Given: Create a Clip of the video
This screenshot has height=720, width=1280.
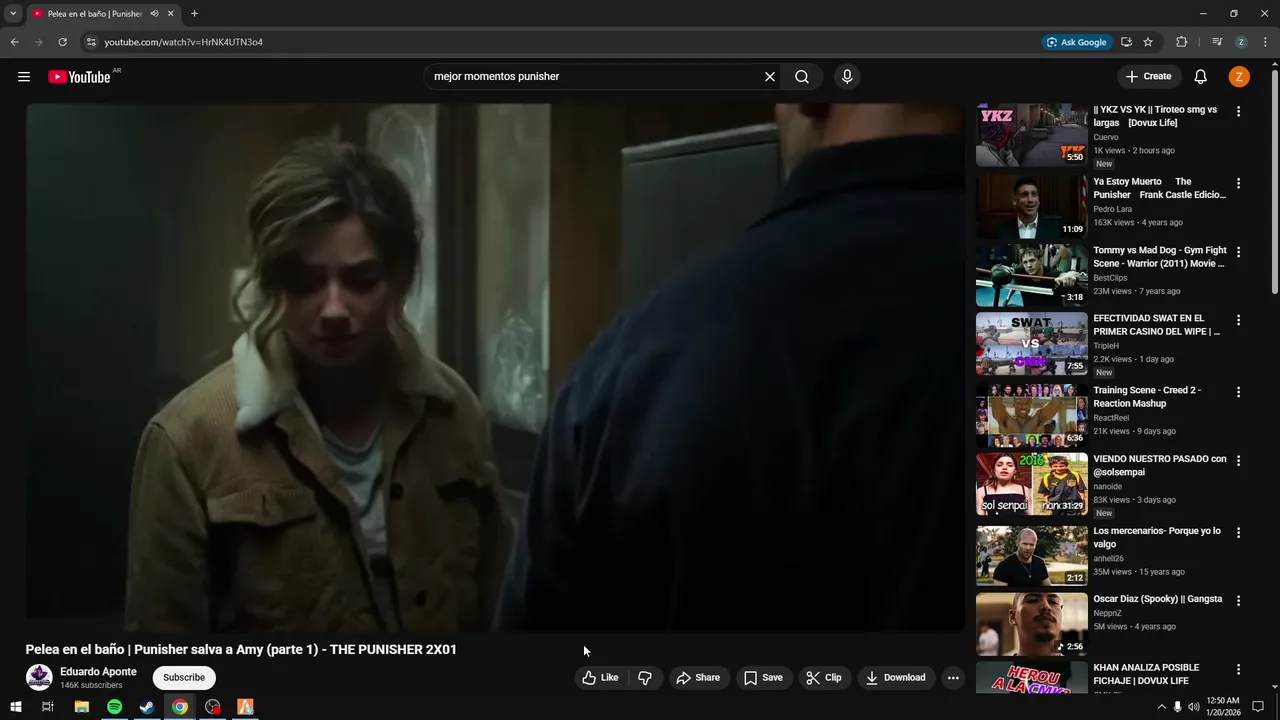Looking at the screenshot, I should (x=824, y=678).
